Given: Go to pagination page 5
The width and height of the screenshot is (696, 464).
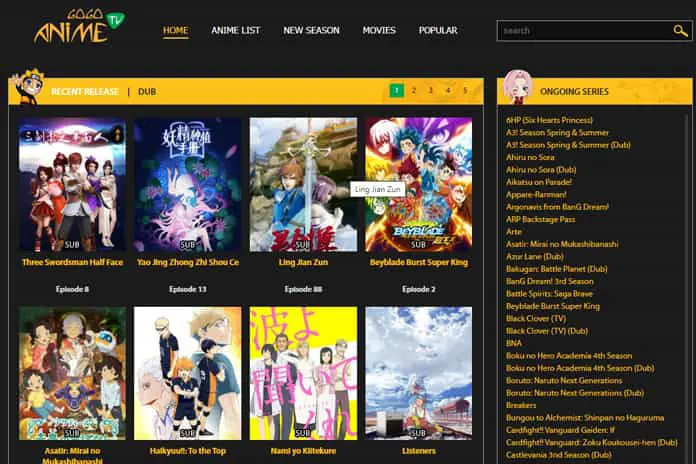Looking at the screenshot, I should click(x=465, y=91).
